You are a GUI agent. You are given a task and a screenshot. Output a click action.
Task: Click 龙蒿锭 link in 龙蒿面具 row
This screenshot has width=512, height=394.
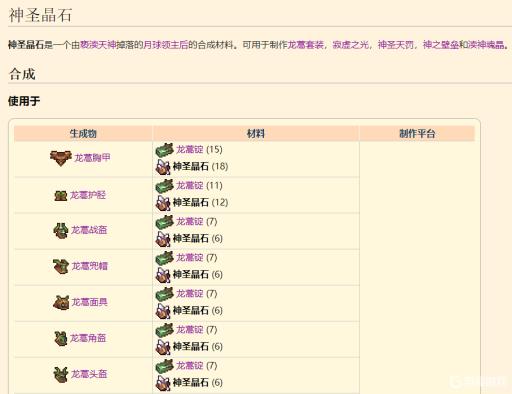click(190, 293)
